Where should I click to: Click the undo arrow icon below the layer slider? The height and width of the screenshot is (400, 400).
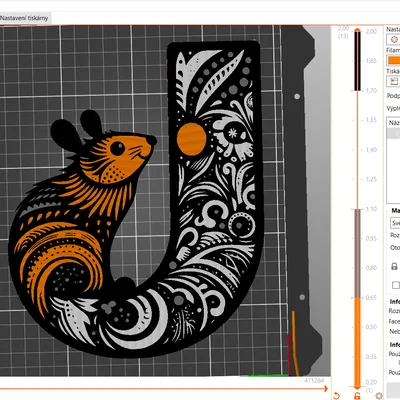click(x=337, y=396)
